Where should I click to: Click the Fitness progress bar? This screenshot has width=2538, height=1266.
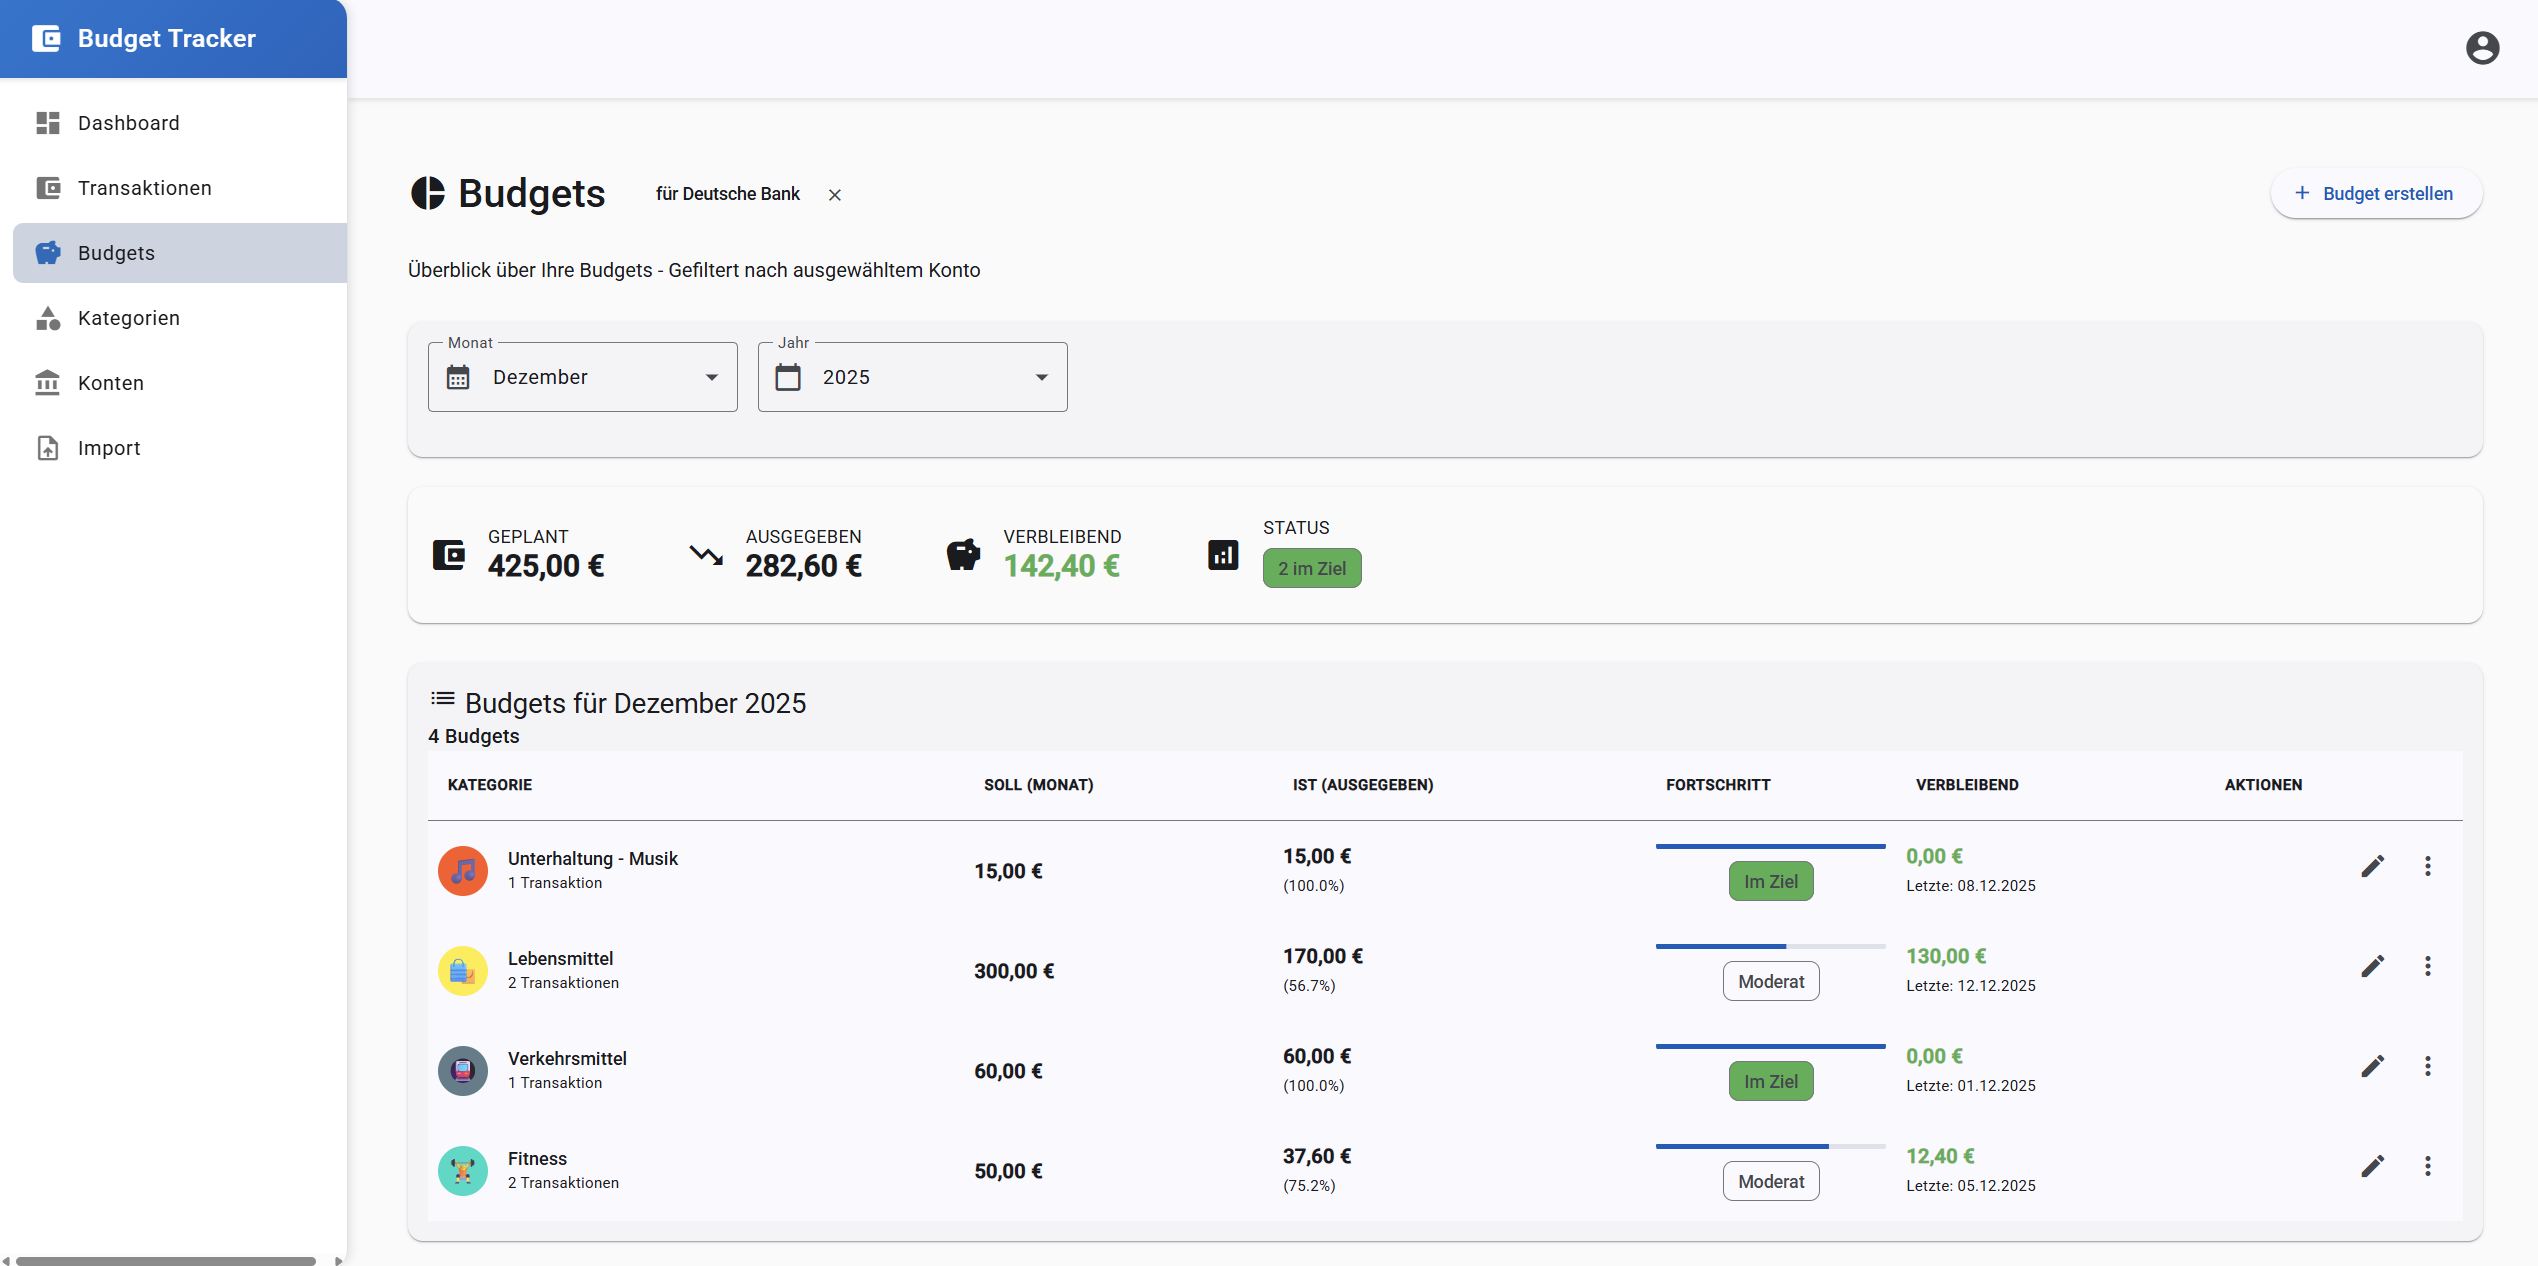coord(1771,1146)
